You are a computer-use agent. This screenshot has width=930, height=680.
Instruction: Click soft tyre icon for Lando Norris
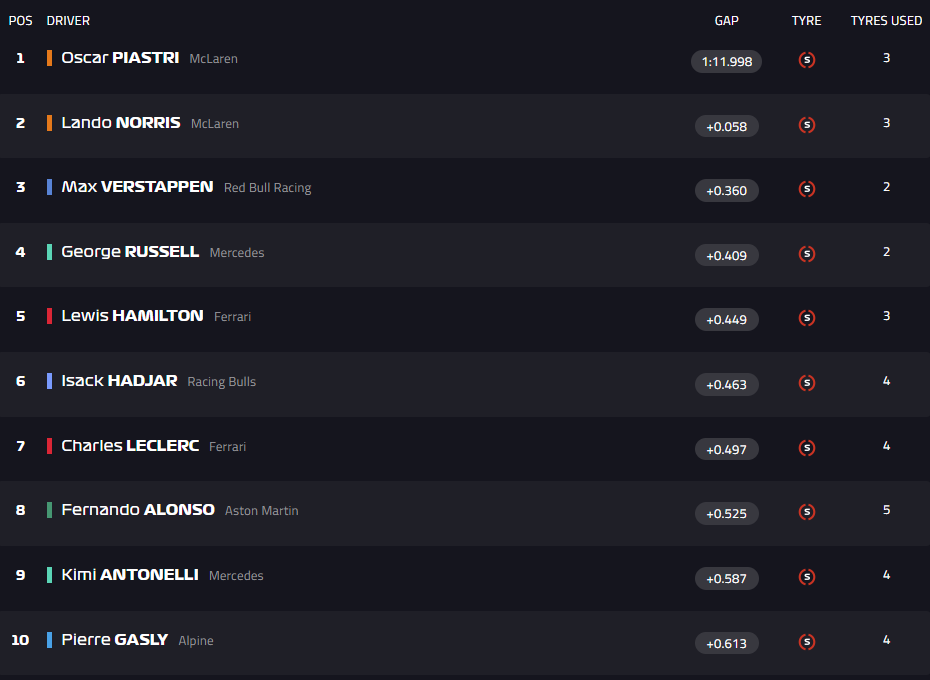[x=807, y=125]
